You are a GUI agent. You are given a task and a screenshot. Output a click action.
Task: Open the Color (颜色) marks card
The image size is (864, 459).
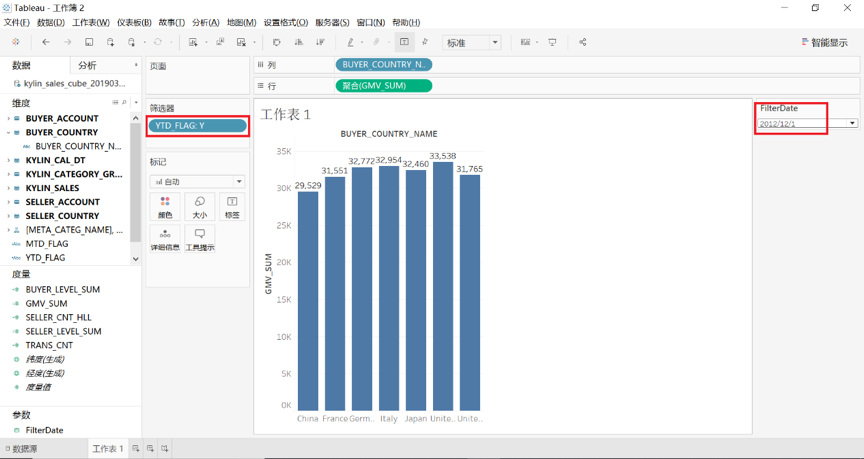click(165, 206)
